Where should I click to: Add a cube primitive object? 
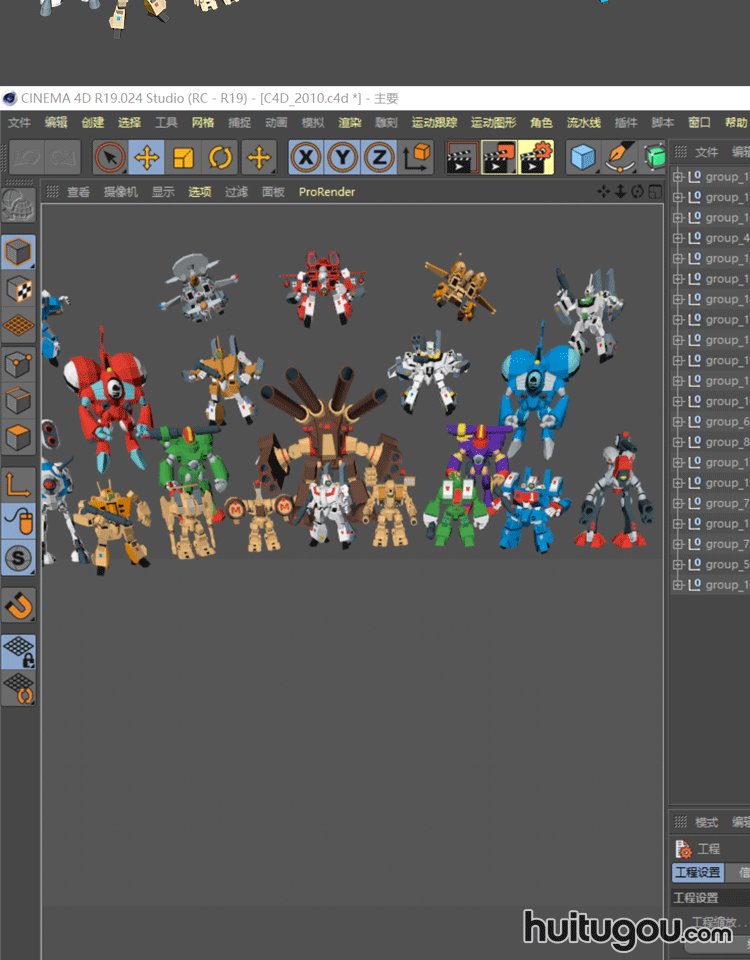[x=583, y=157]
